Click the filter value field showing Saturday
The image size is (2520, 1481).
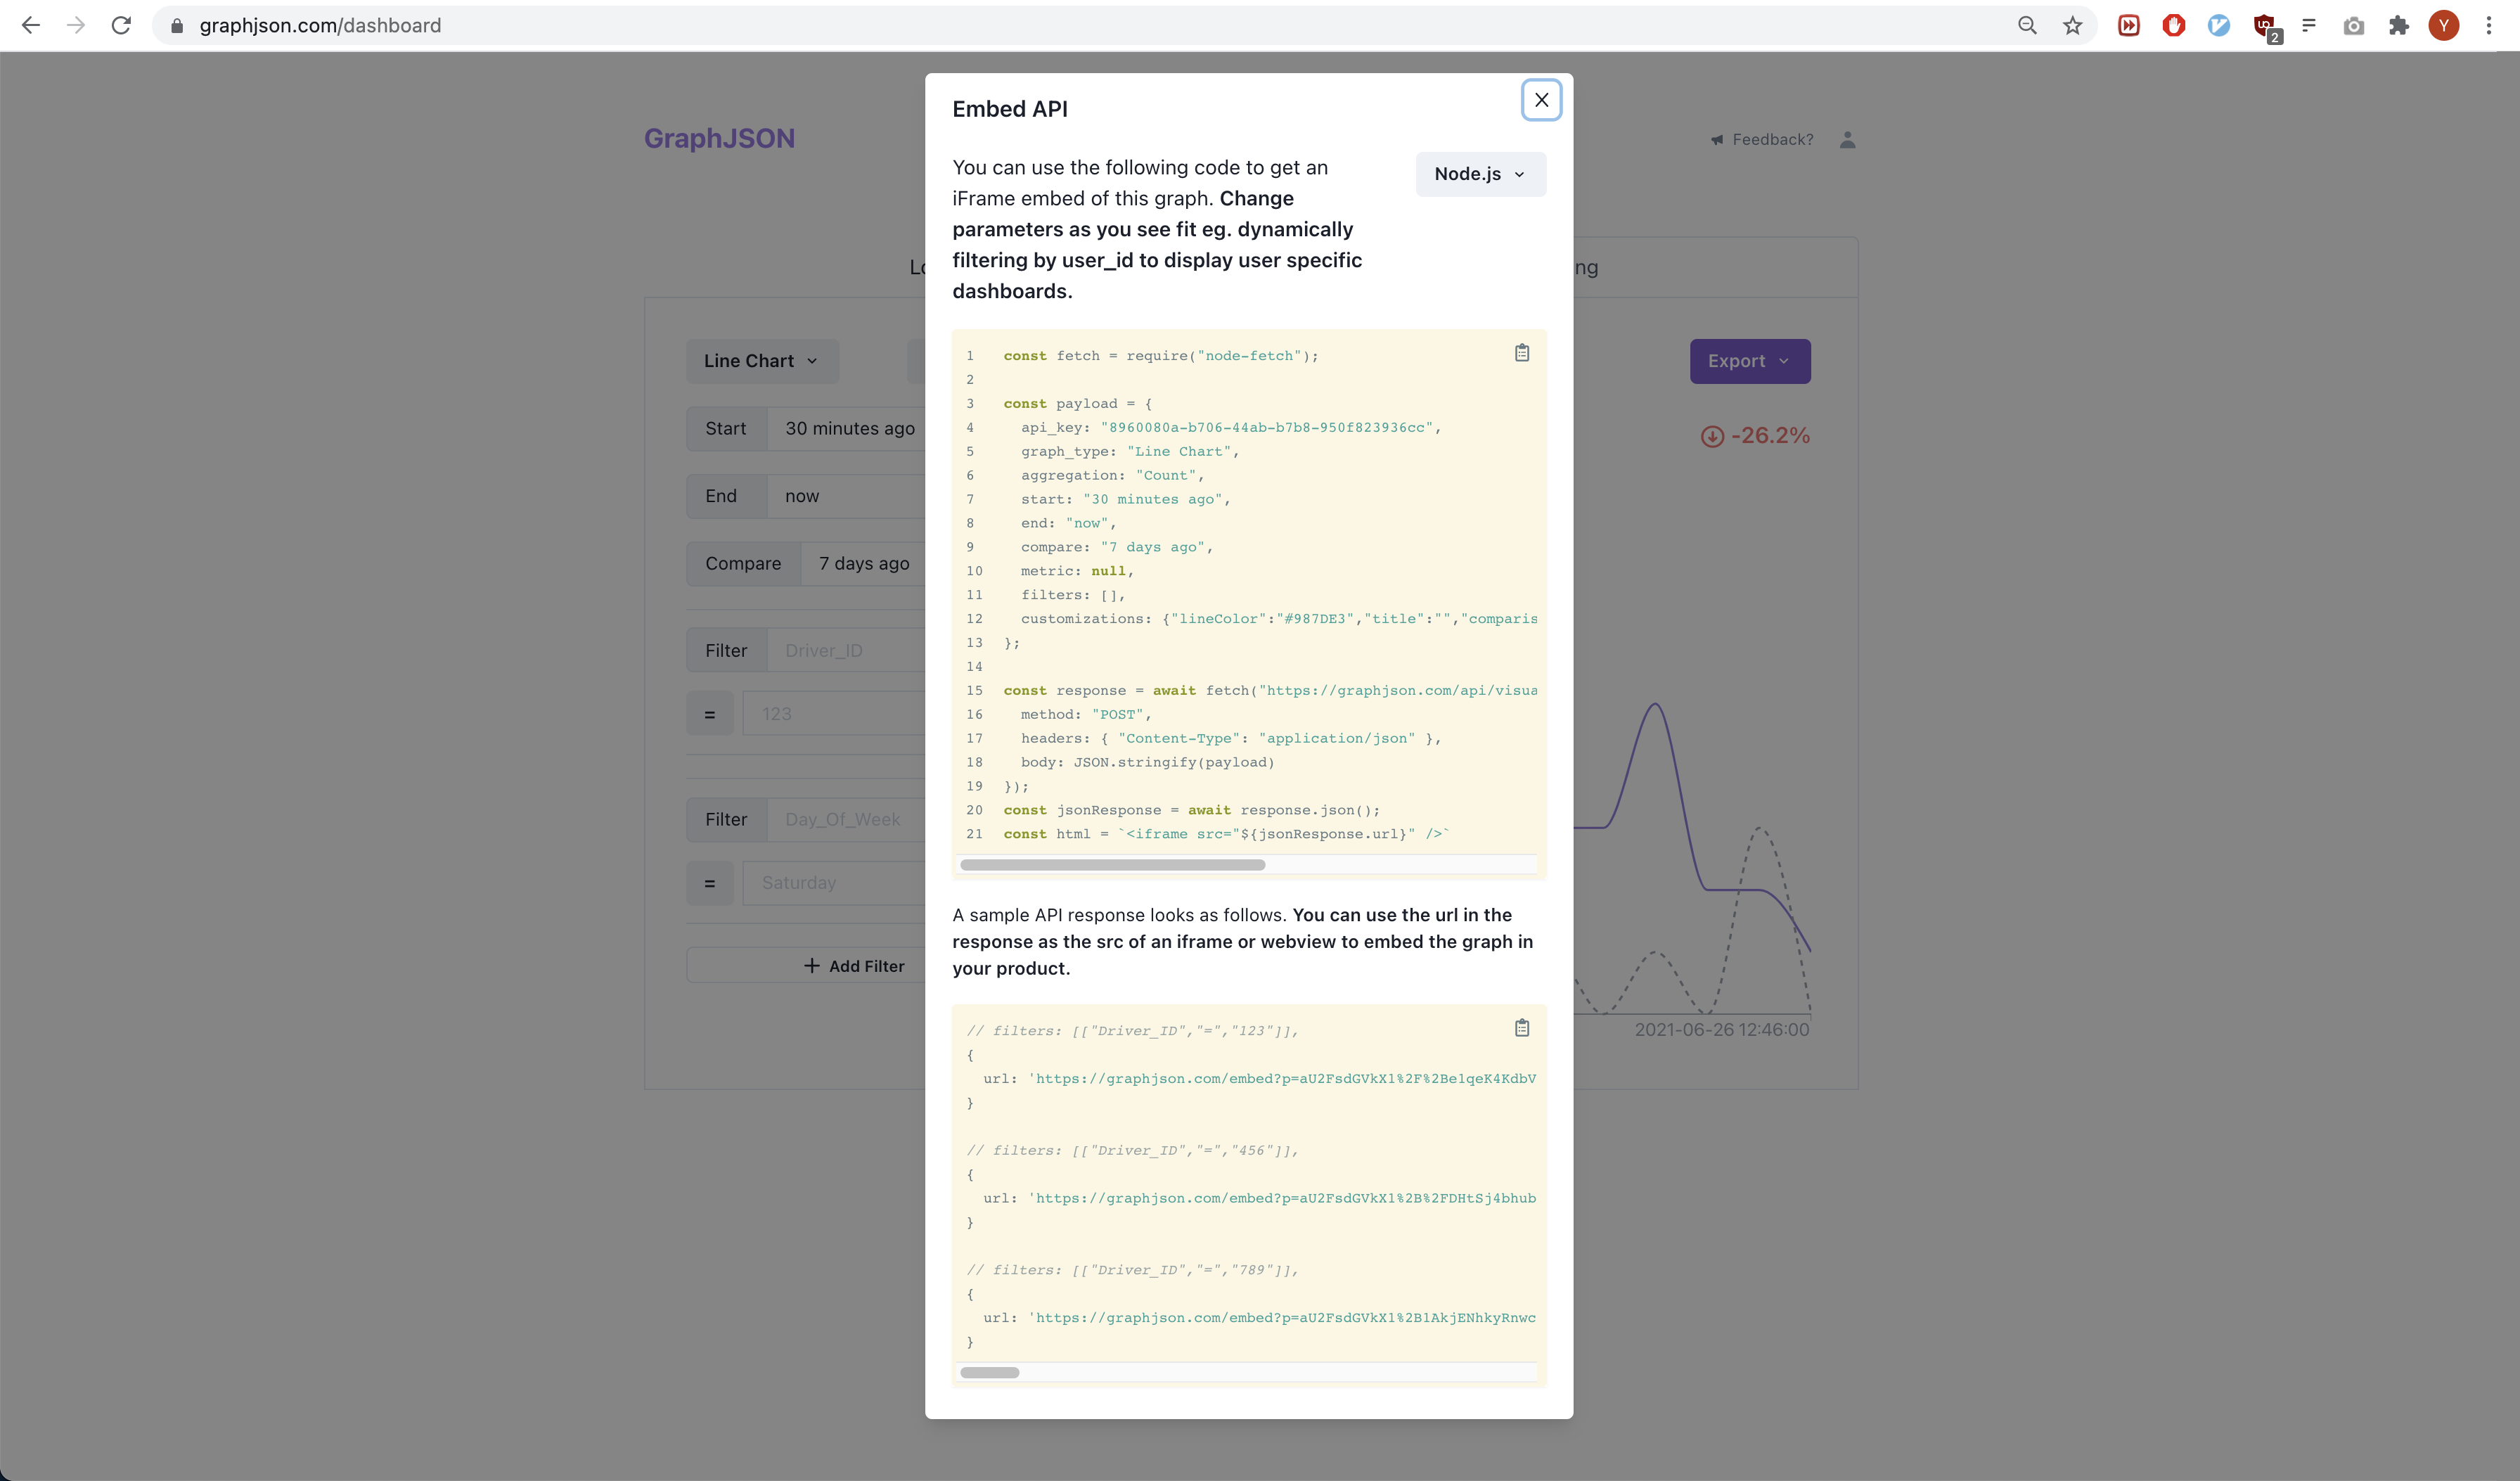point(835,883)
